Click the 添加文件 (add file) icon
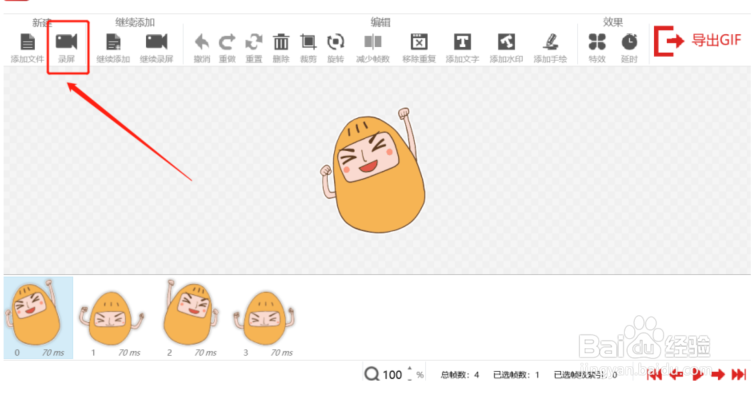755x396 pixels. pyautogui.click(x=28, y=42)
